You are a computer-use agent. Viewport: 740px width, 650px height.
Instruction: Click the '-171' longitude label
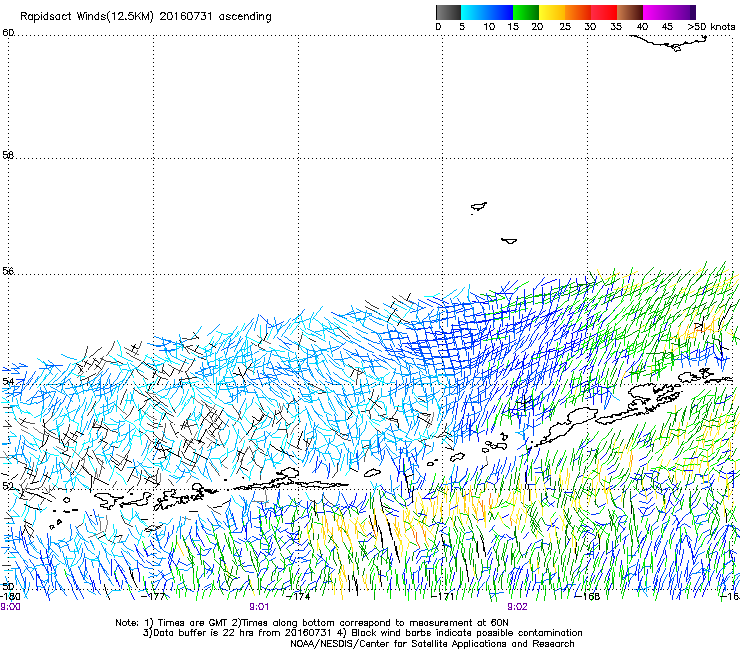click(443, 596)
